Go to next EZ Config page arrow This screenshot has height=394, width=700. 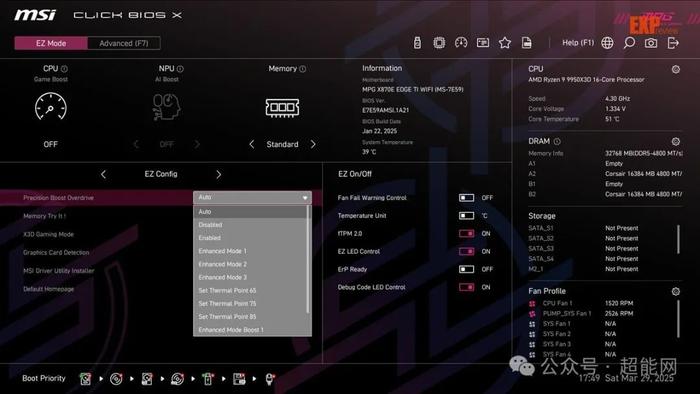coord(219,174)
